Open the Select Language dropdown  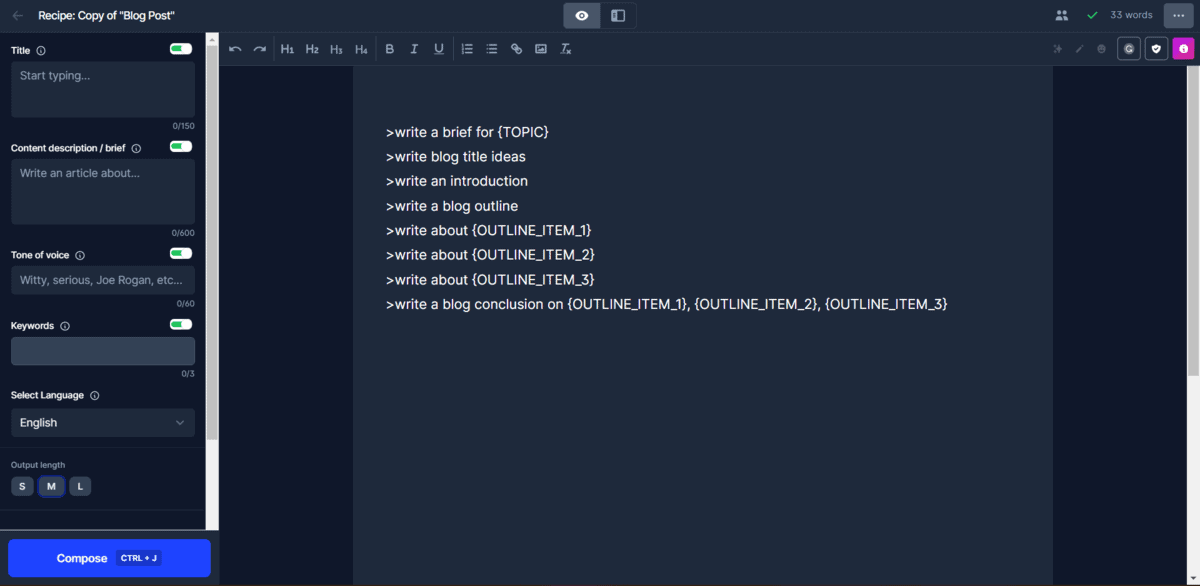point(103,423)
